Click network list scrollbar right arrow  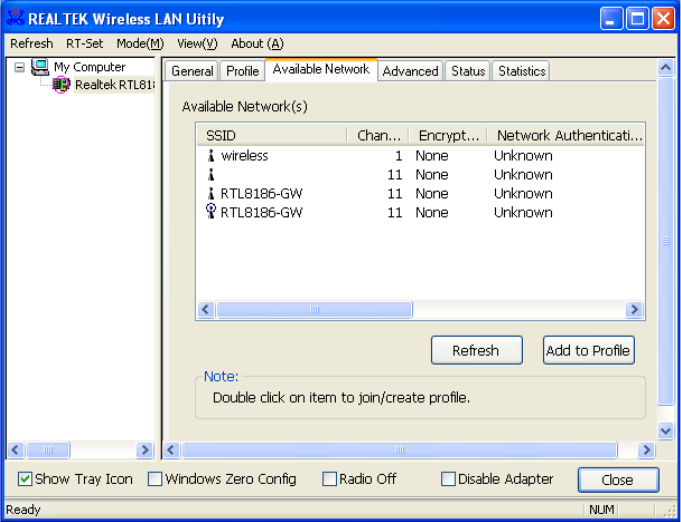tap(634, 310)
